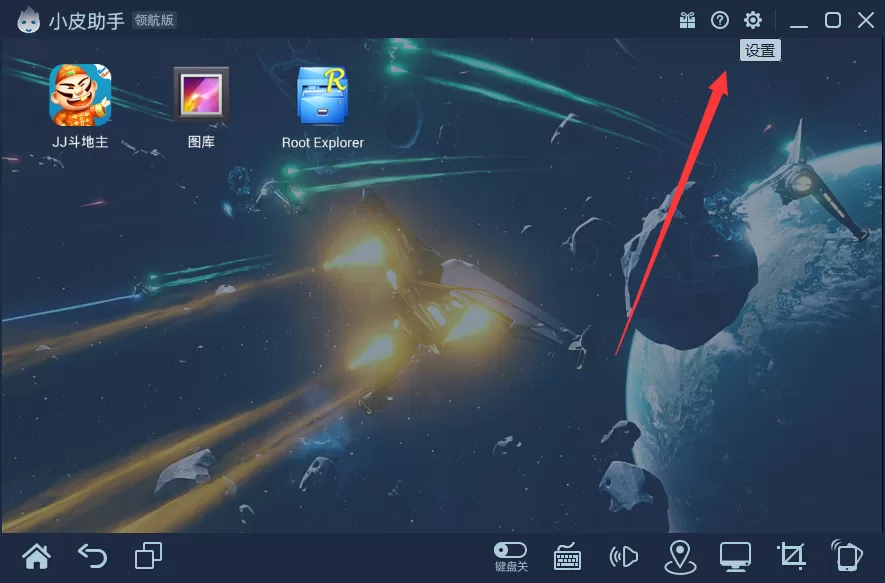Open the help question mark icon
This screenshot has width=885, height=583.
click(720, 20)
